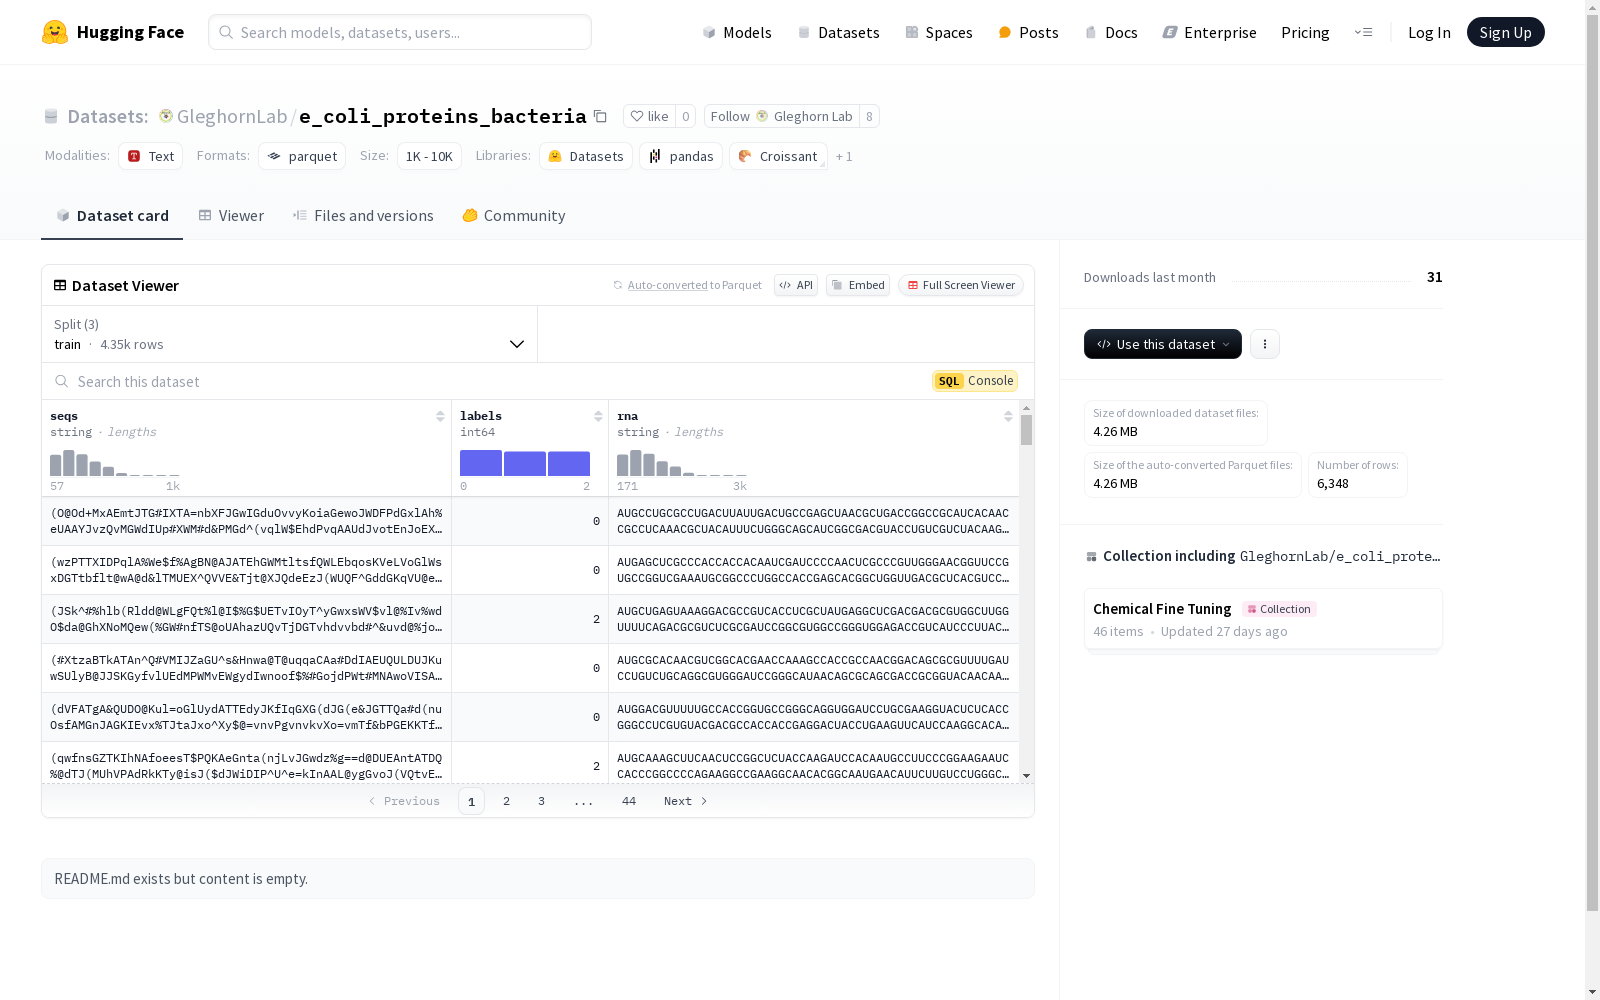Go to page 3 of the dataset
1600x1000 pixels.
[x=542, y=801]
